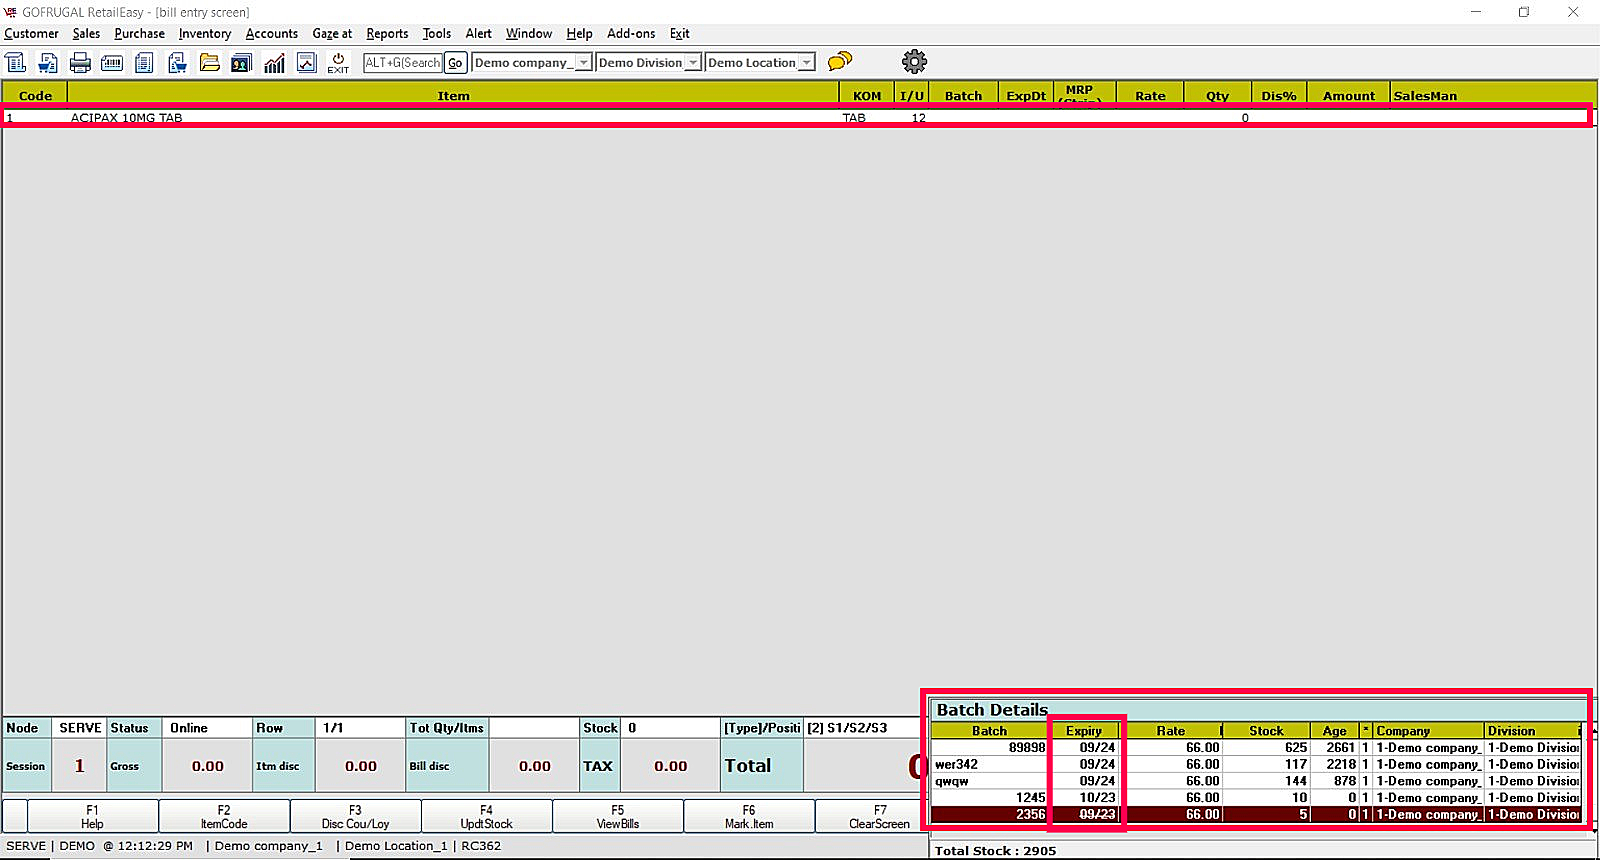Click the F4 UpdtStock button

point(486,816)
